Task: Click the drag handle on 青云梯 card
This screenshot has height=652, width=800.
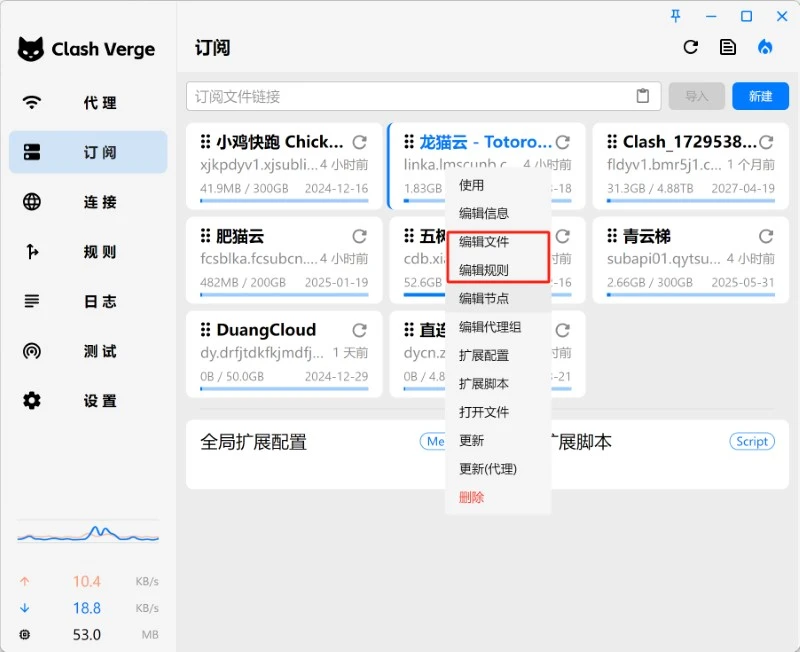Action: [x=612, y=236]
